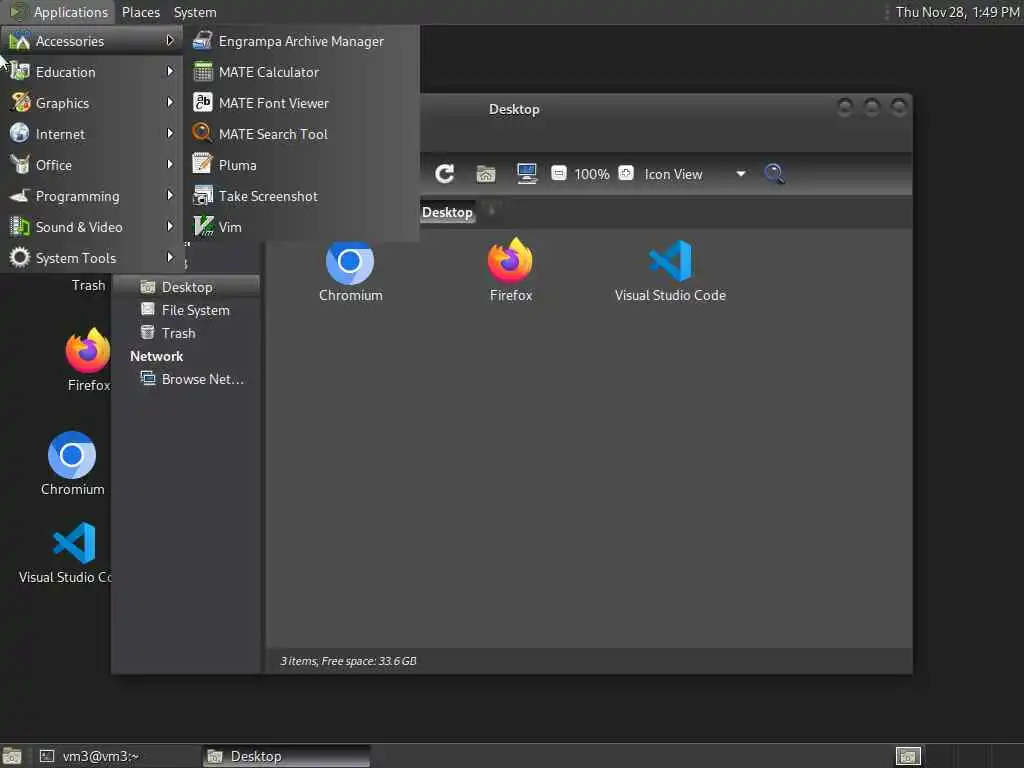Select Firefox icon in file manager window

tap(511, 270)
